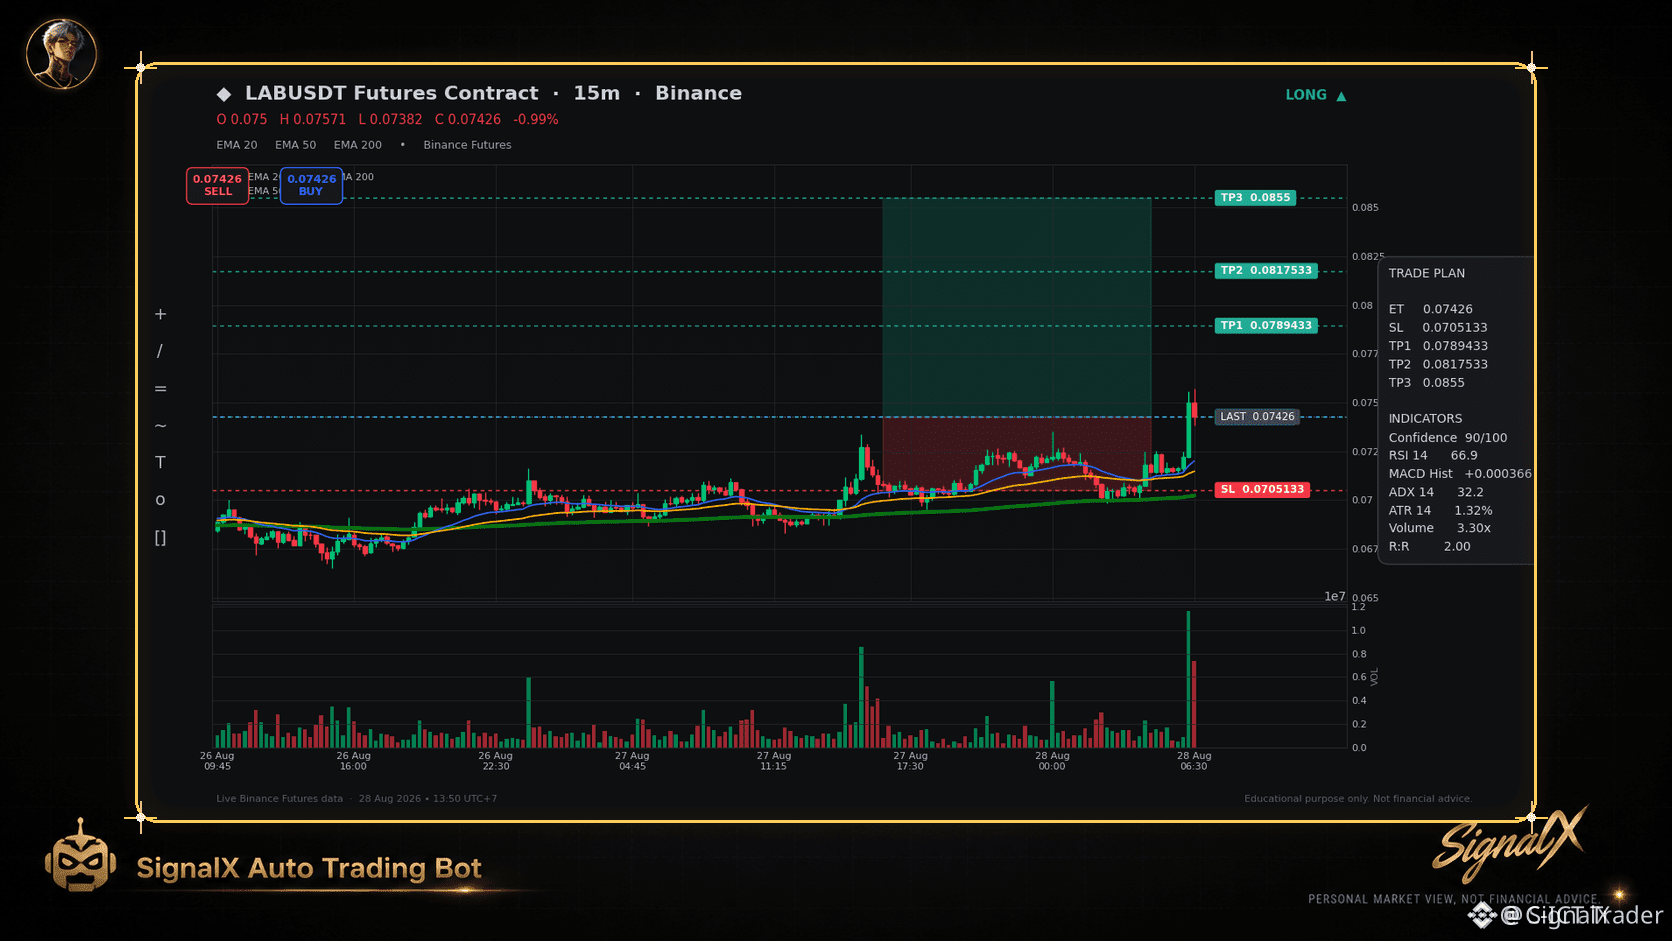This screenshot has height=941, width=1672.
Task: Click the red SL 0.0705133 tag
Action: point(1262,490)
